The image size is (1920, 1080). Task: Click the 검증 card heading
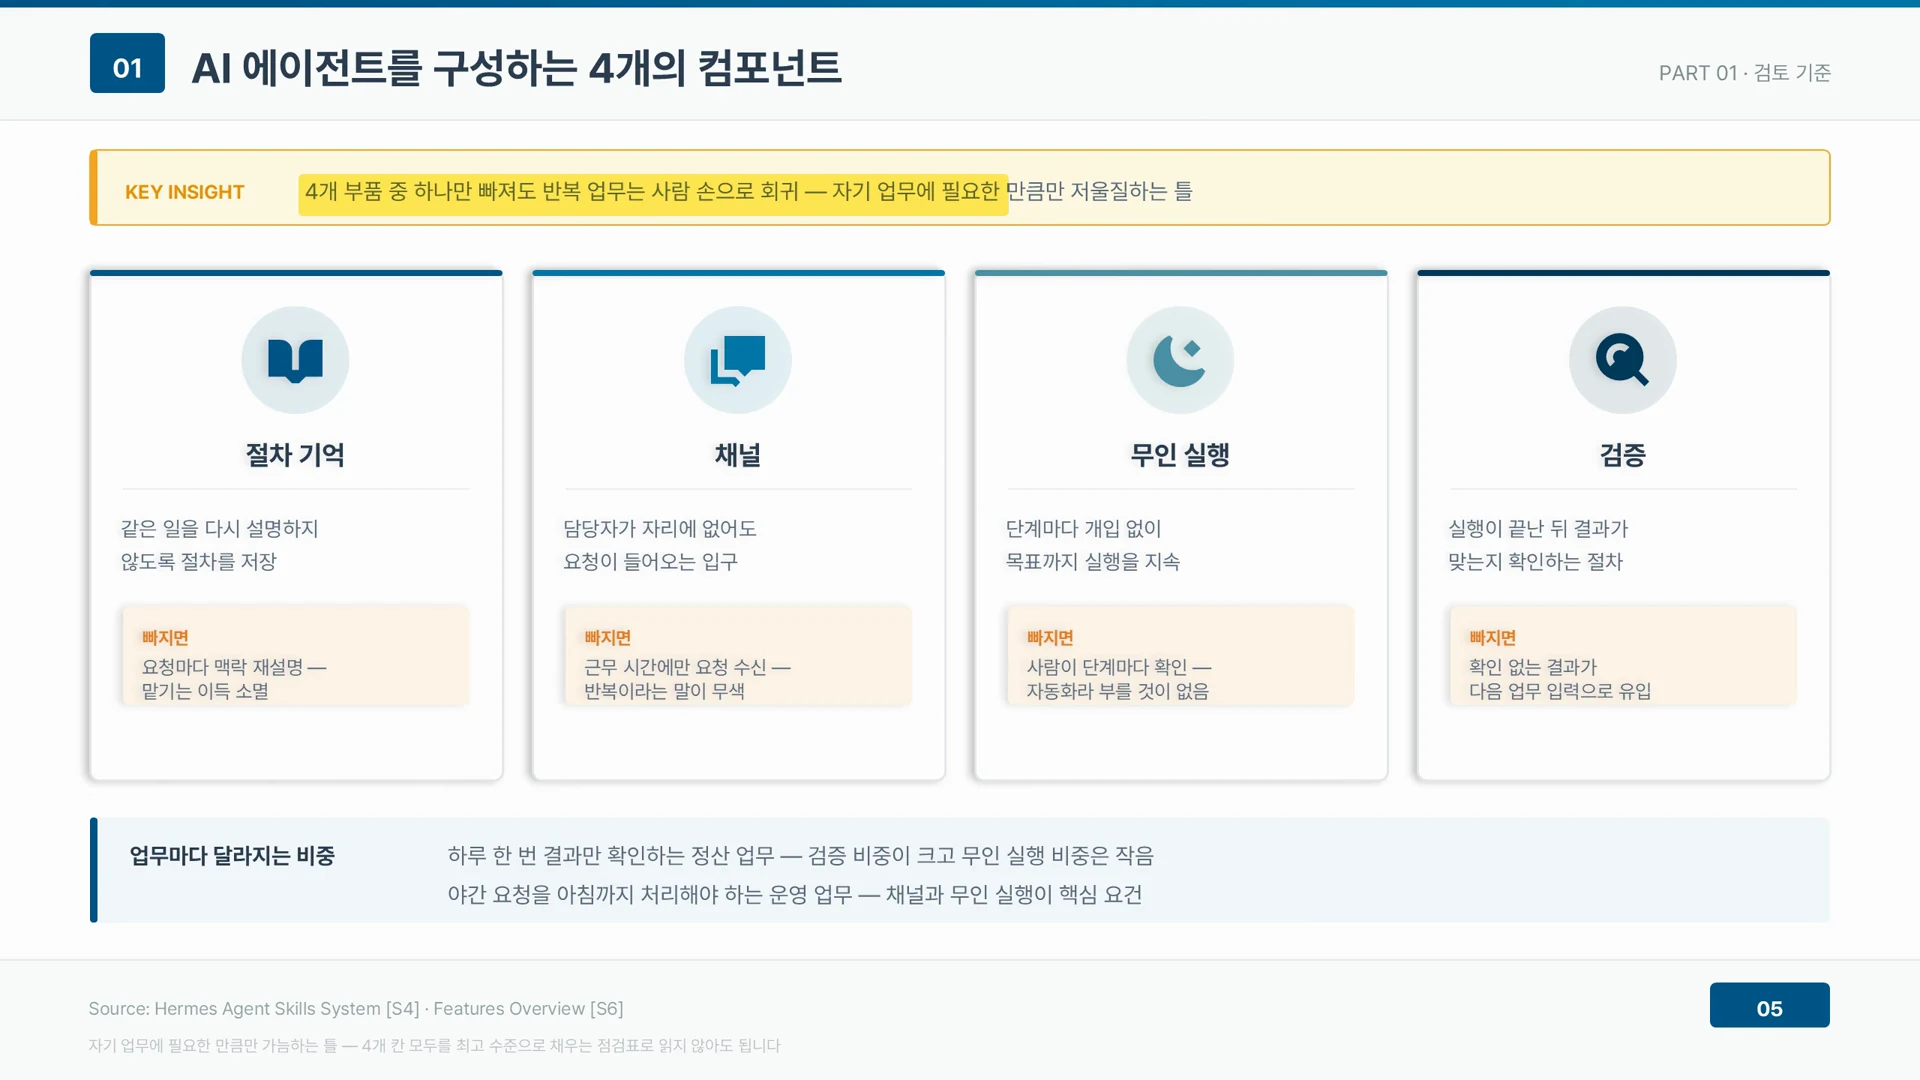[1622, 455]
